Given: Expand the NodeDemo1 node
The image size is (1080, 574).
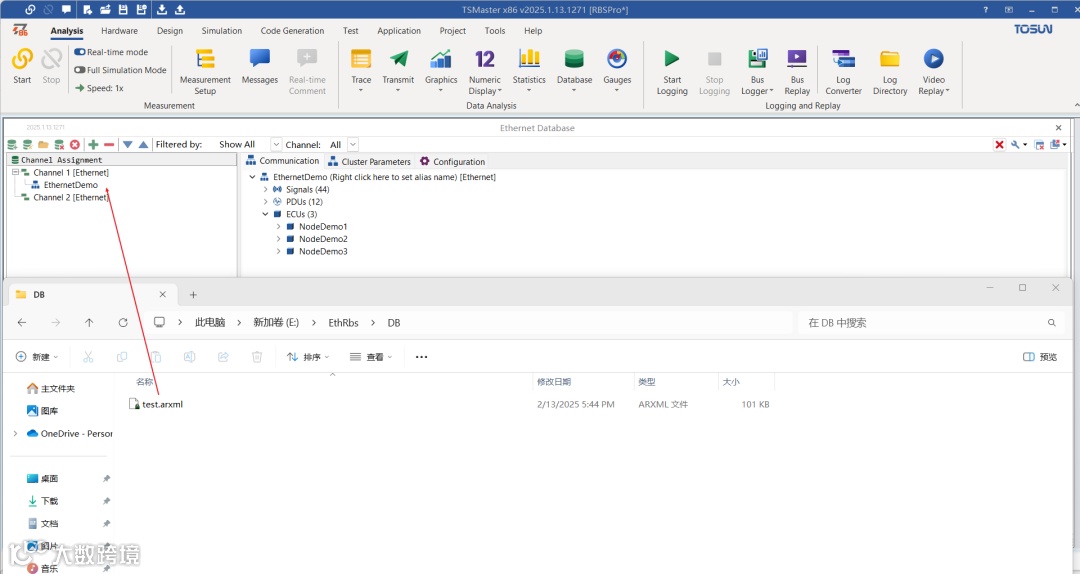Looking at the screenshot, I should pyautogui.click(x=278, y=227).
